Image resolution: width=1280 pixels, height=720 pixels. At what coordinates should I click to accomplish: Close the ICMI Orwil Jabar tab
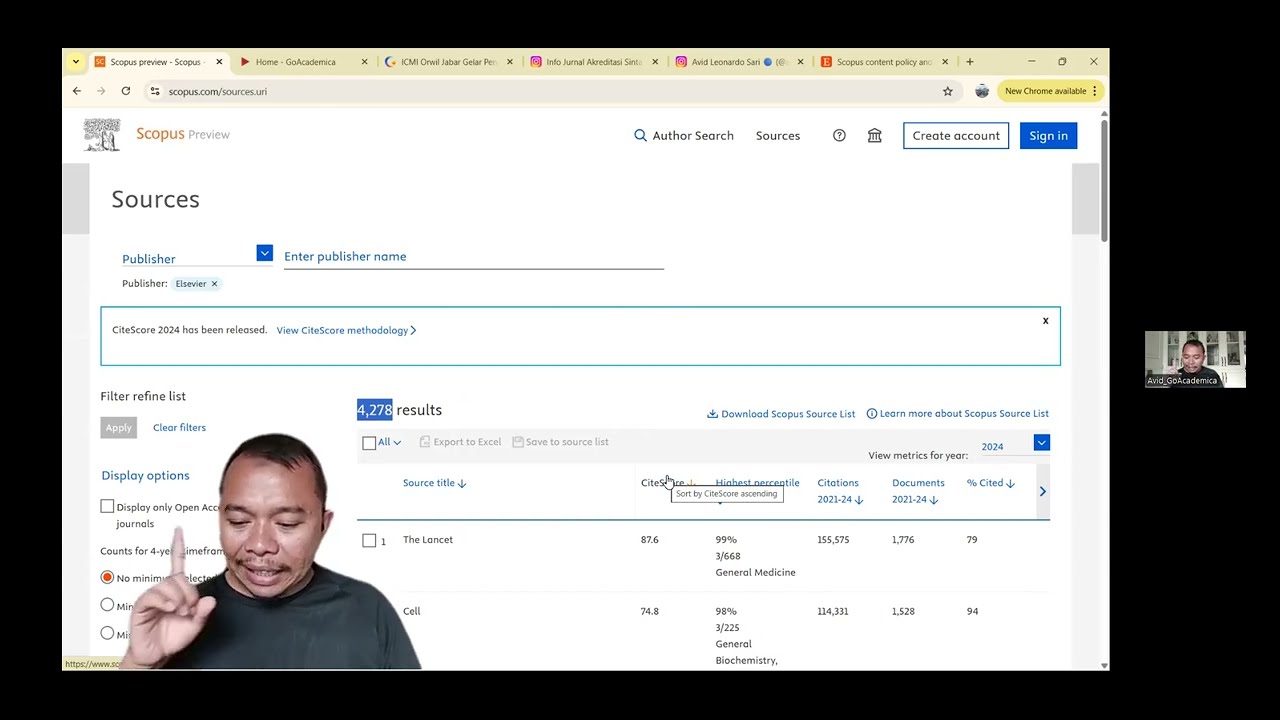point(510,62)
